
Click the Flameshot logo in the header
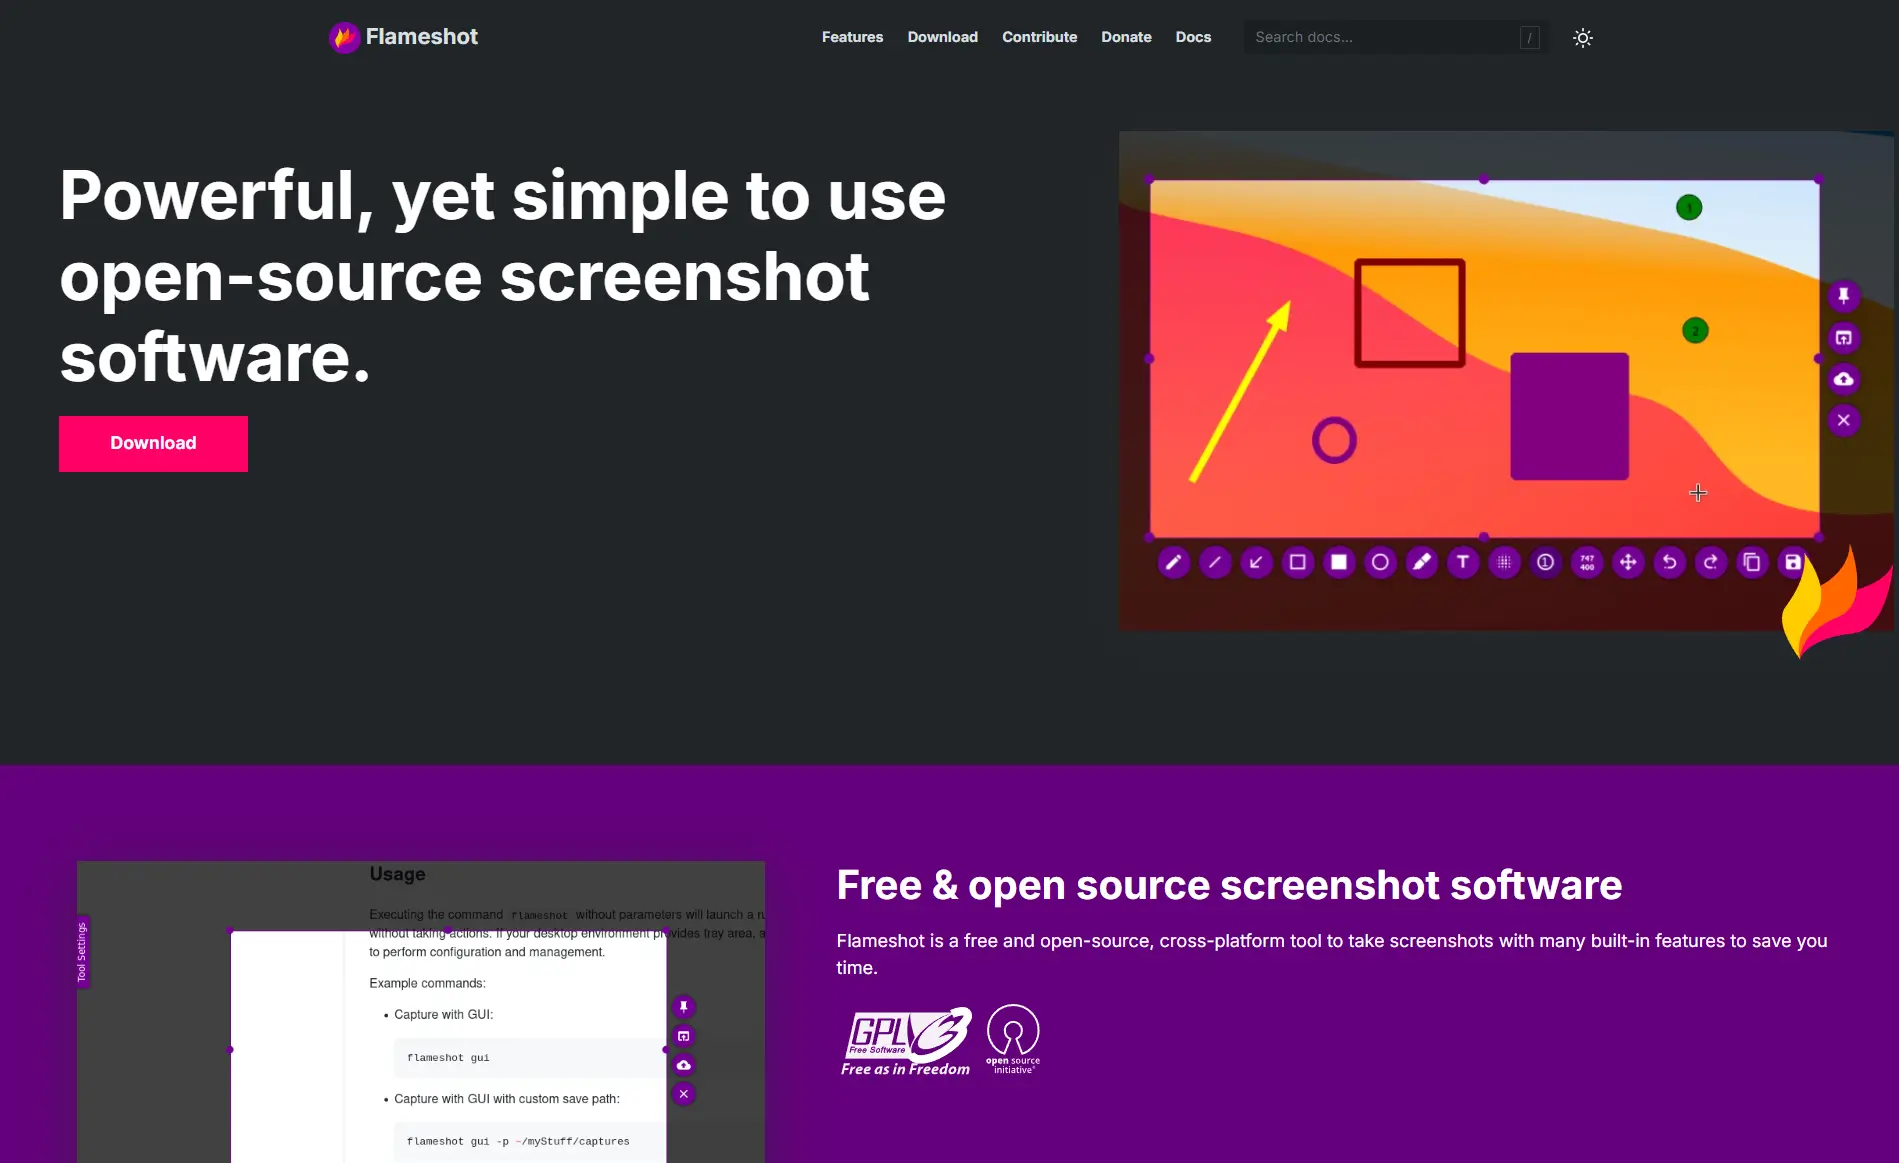[x=403, y=37]
